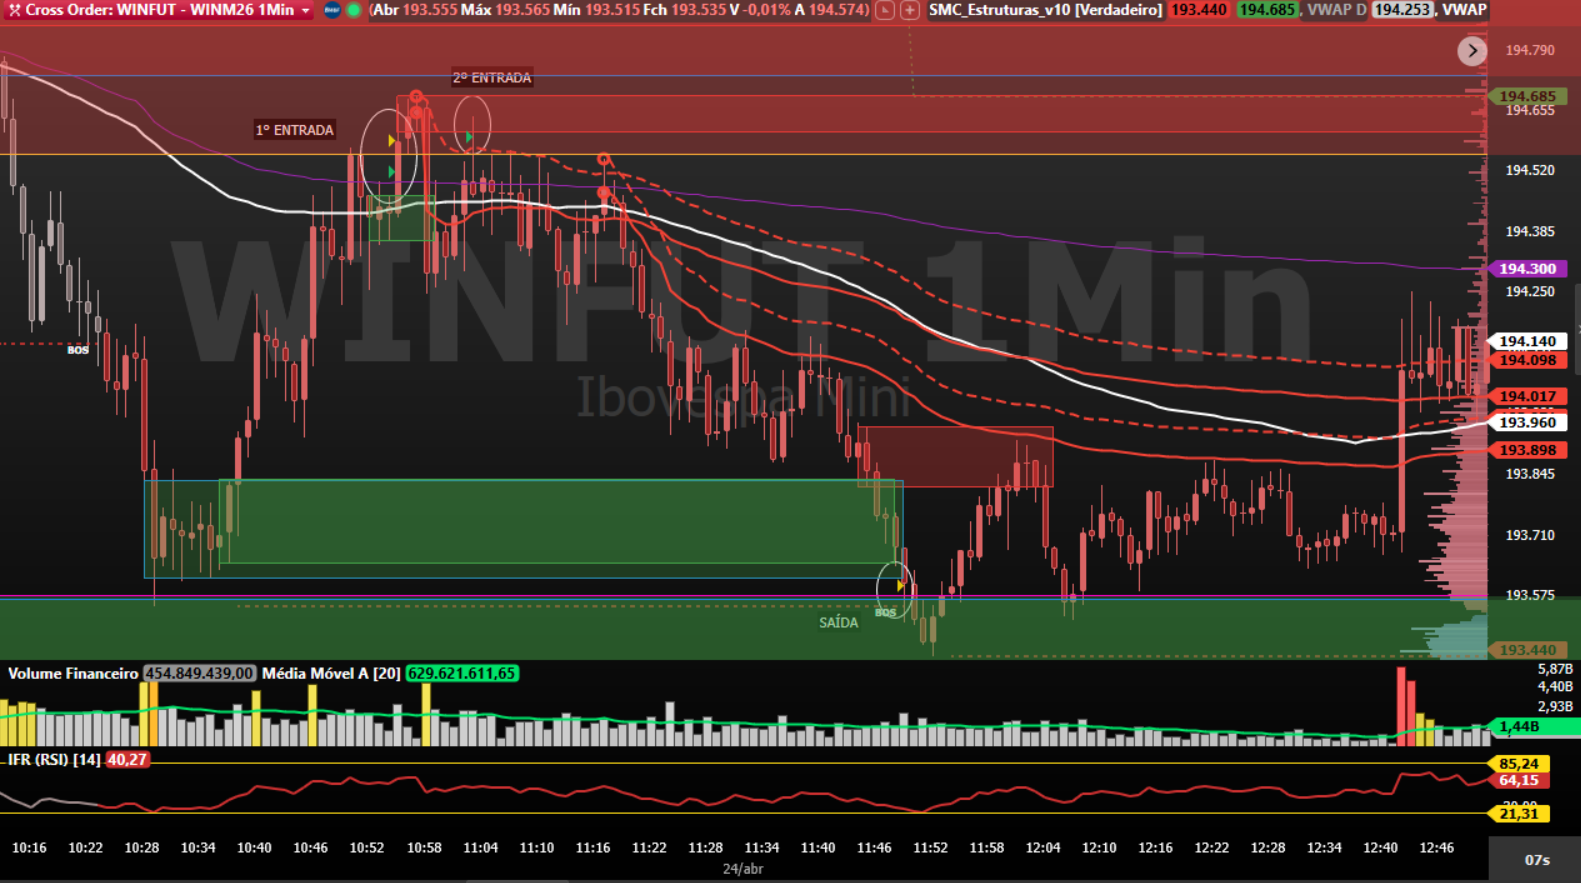Click the round scroll-right chevron button
The width and height of the screenshot is (1581, 883).
coord(1471,51)
